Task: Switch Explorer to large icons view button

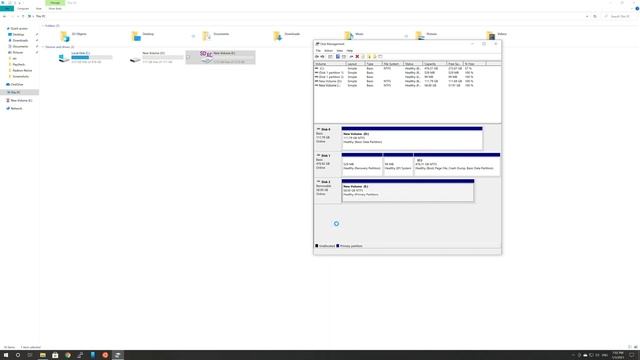Action: [x=636, y=347]
